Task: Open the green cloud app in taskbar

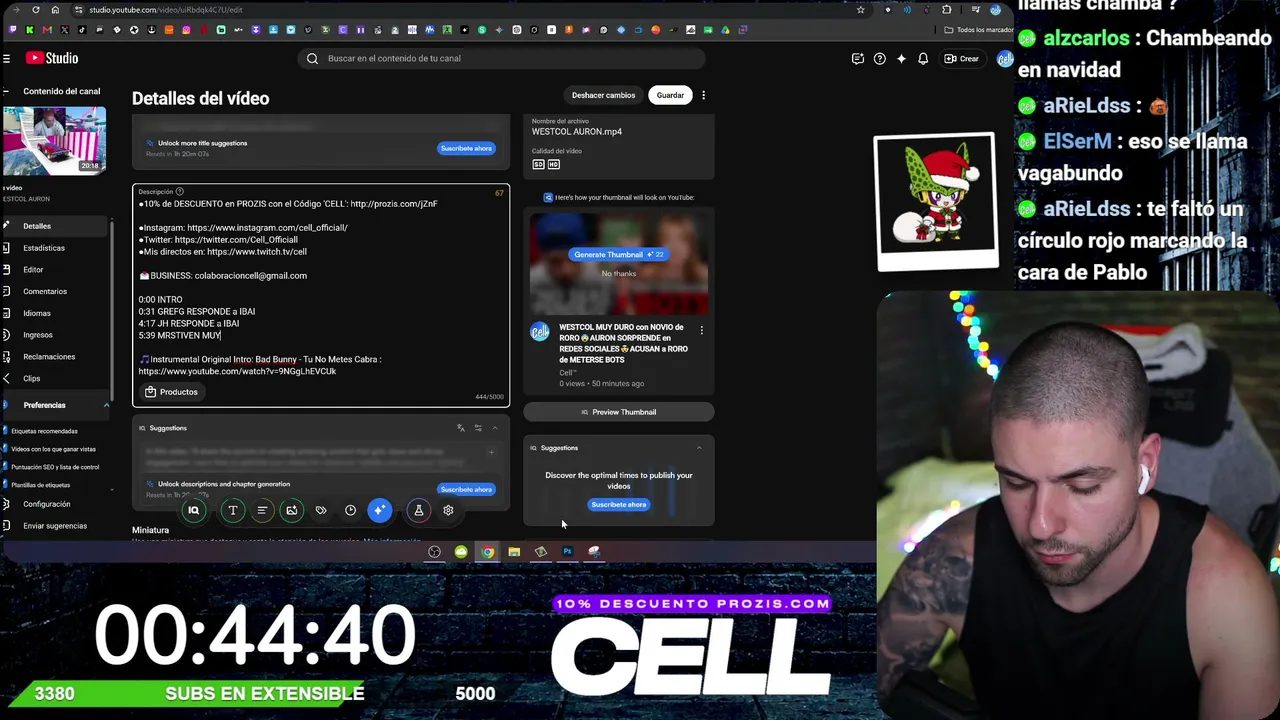Action: point(461,552)
